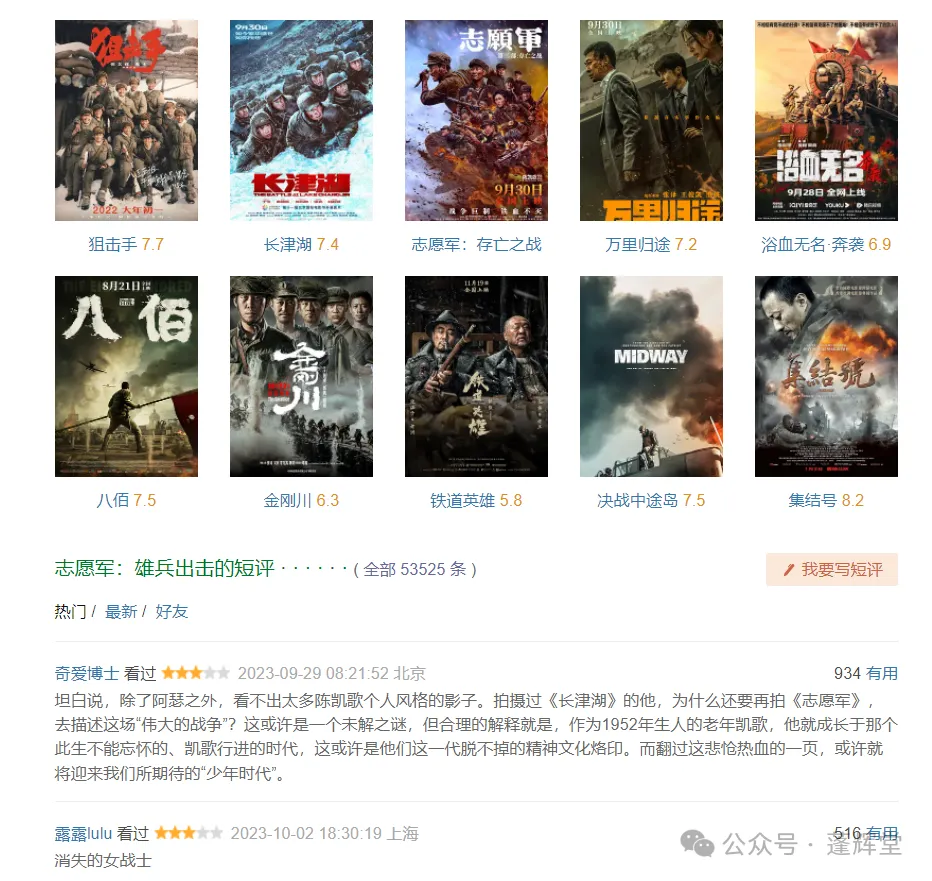Screen dimensions: 932x881
Task: Open the MIDWAY movie poster
Action: [x=651, y=376]
